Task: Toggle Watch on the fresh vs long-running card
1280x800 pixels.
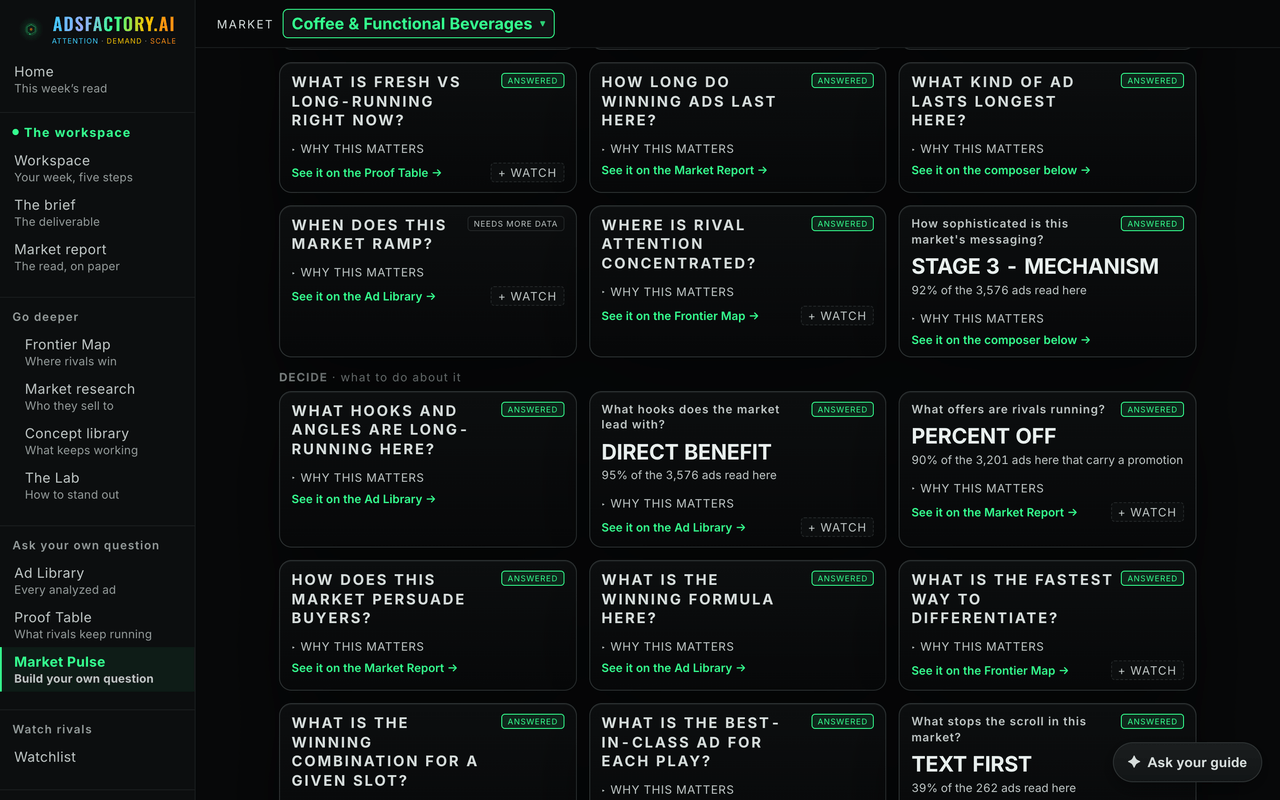Action: (527, 173)
